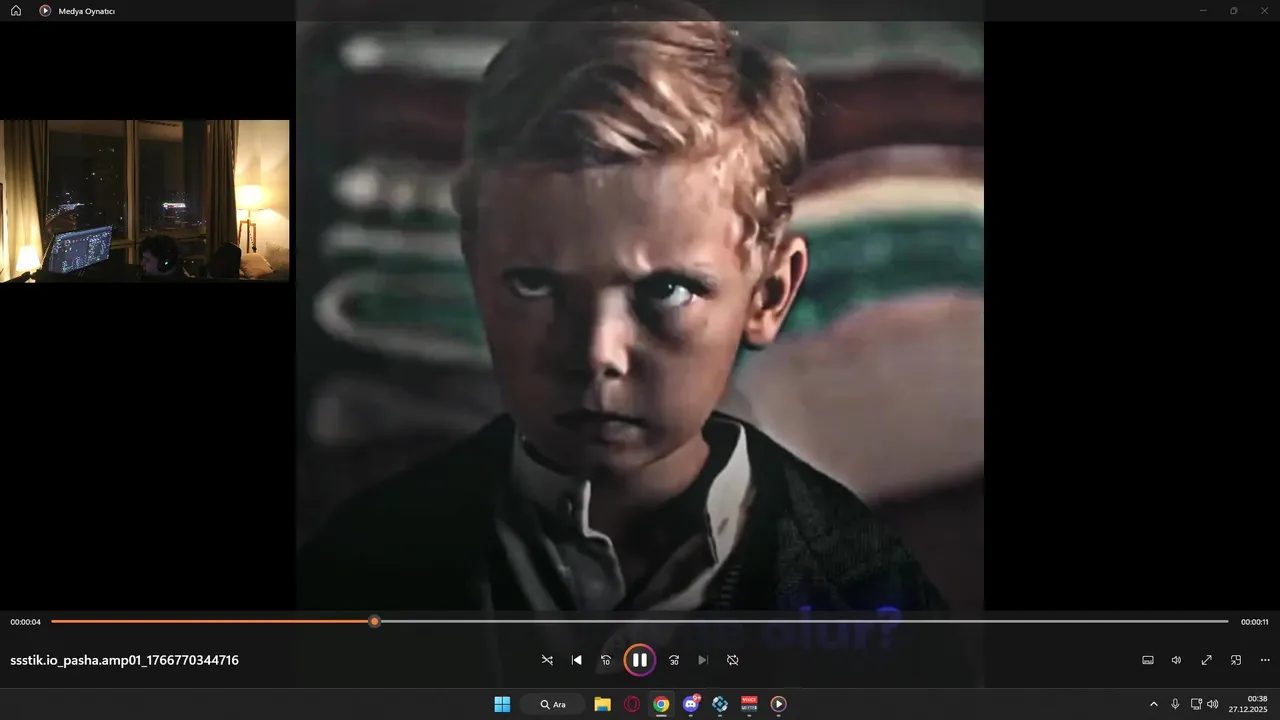Image resolution: width=1280 pixels, height=720 pixels.
Task: Open Discord from taskbar
Action: [x=690, y=704]
